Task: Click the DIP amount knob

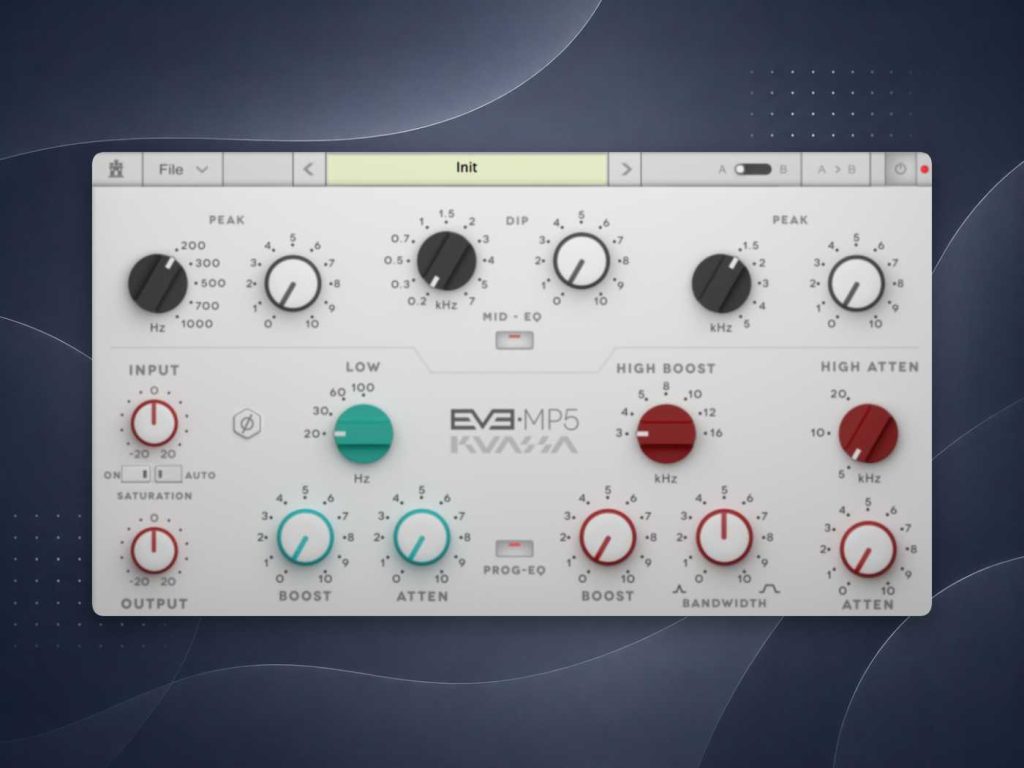Action: coord(581,261)
